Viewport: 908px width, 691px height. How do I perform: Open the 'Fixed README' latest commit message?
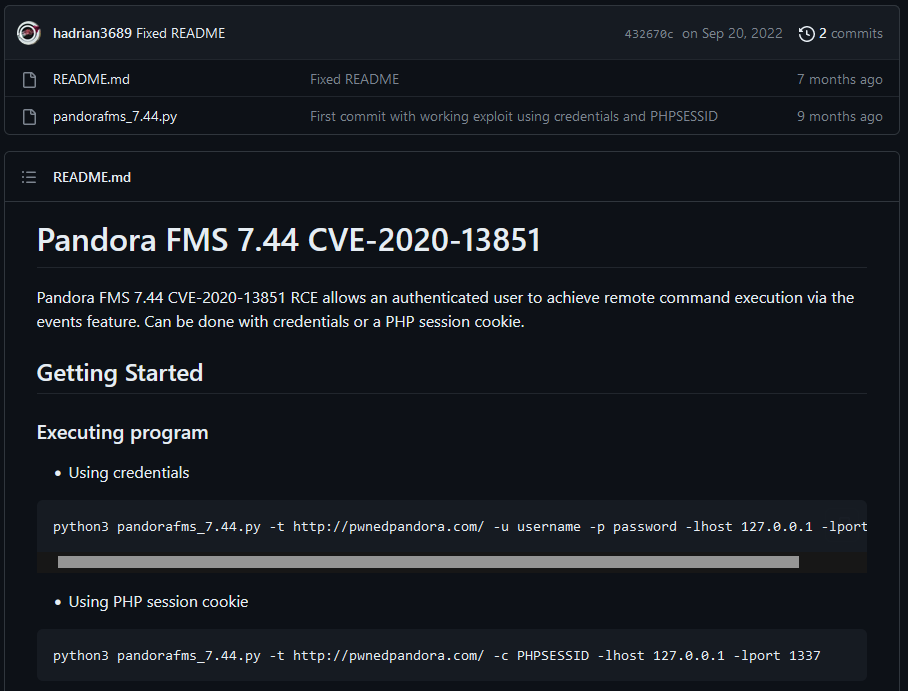(x=181, y=34)
